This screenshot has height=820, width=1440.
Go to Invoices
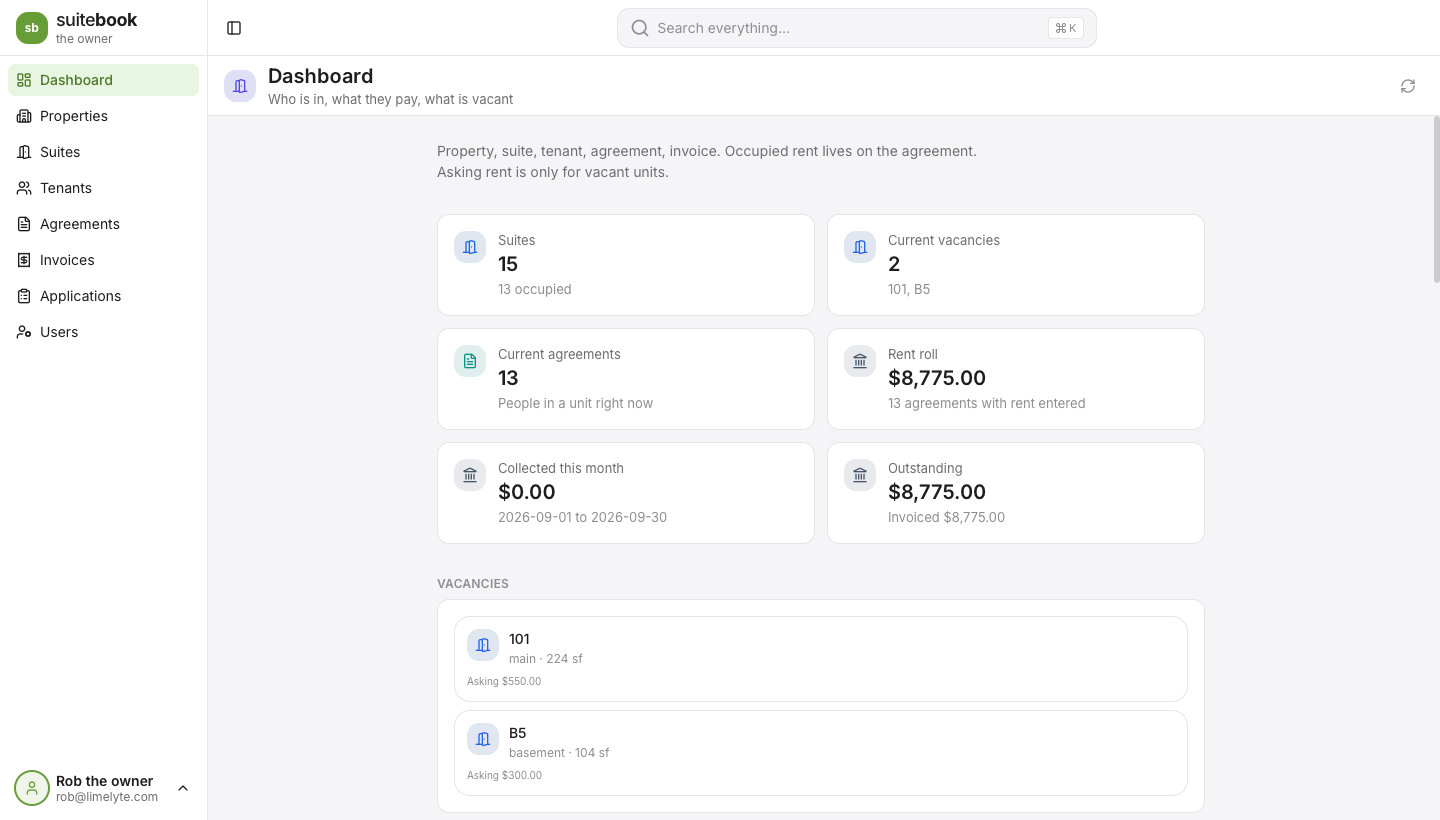pos(104,260)
